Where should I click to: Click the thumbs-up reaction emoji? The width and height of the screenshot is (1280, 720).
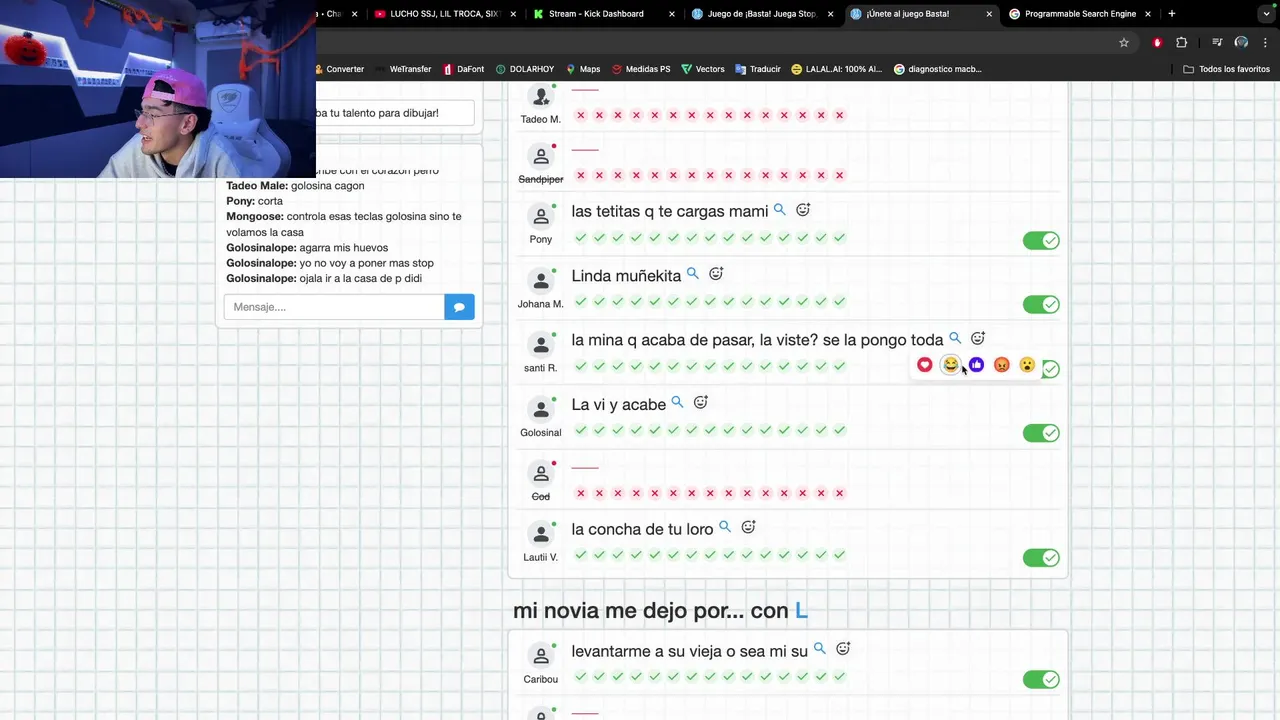[976, 365]
